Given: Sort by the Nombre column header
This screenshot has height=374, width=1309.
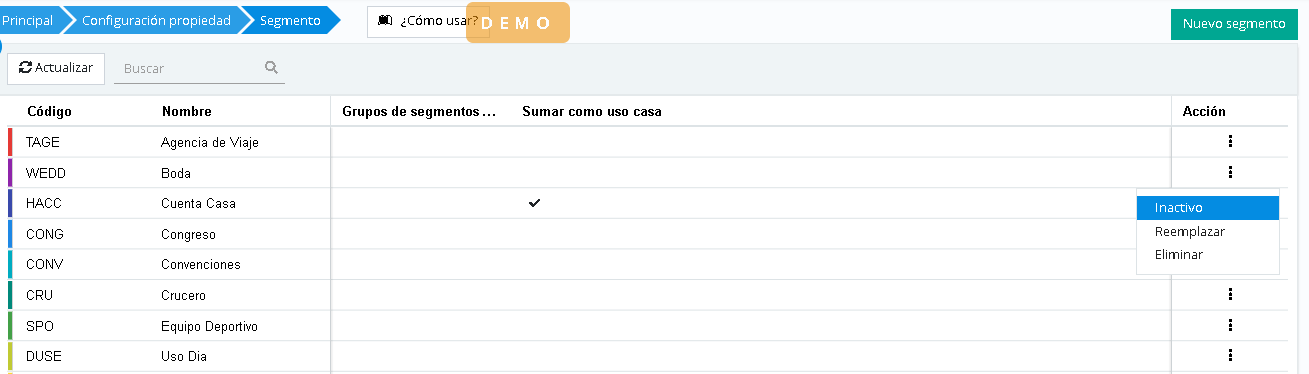Looking at the screenshot, I should [187, 111].
